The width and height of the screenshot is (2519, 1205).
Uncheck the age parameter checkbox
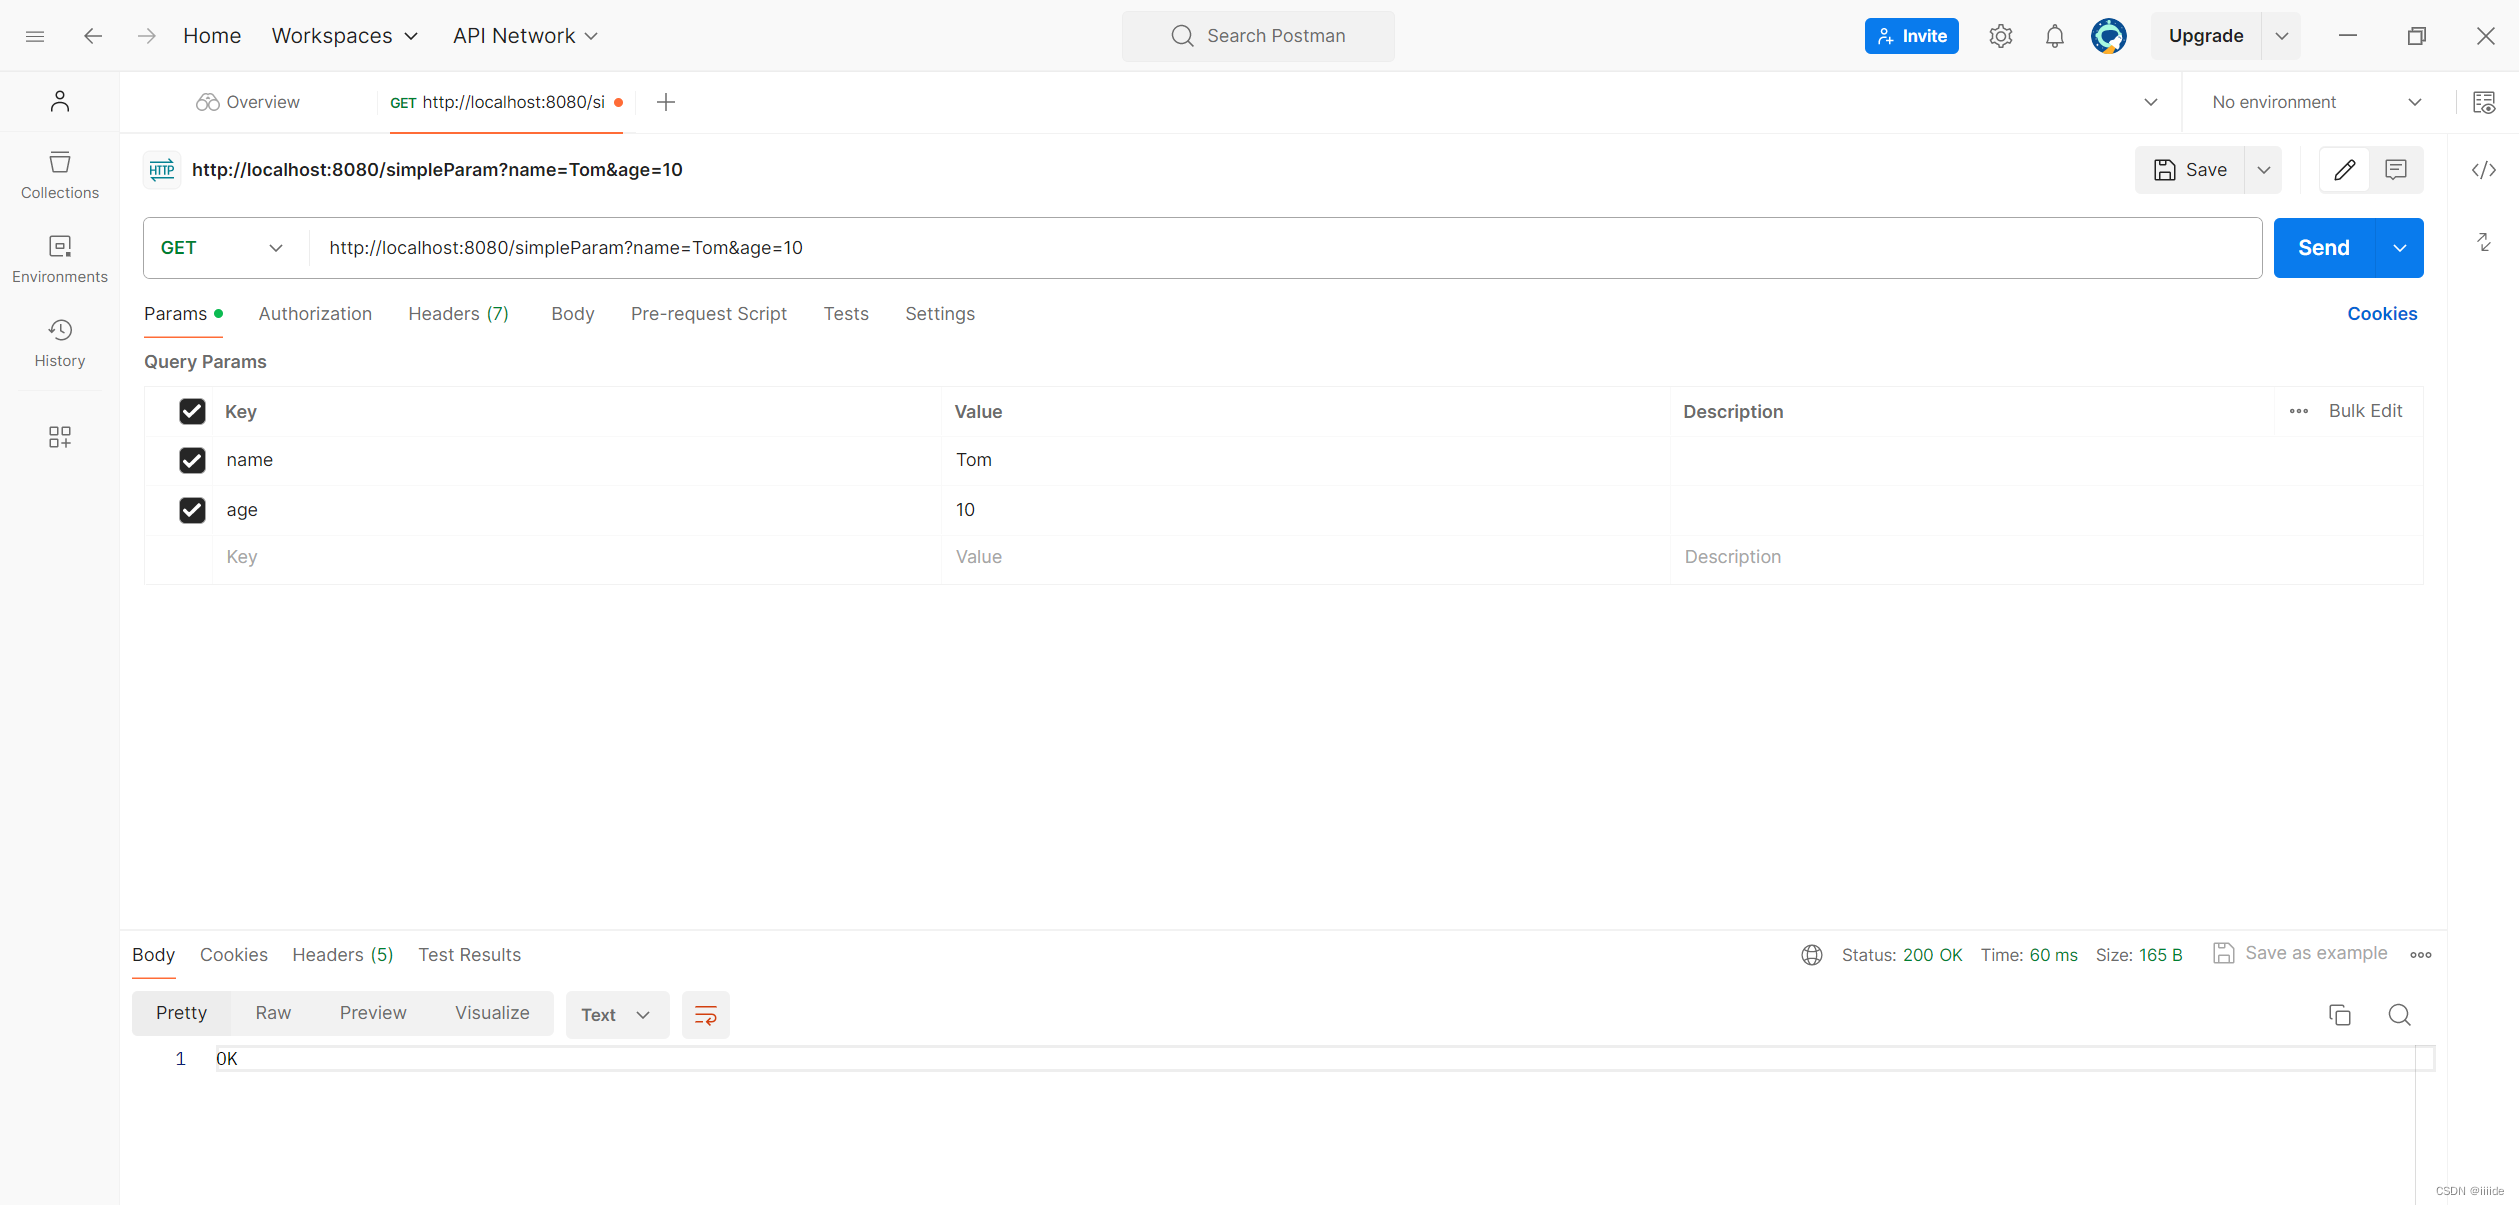[x=192, y=510]
